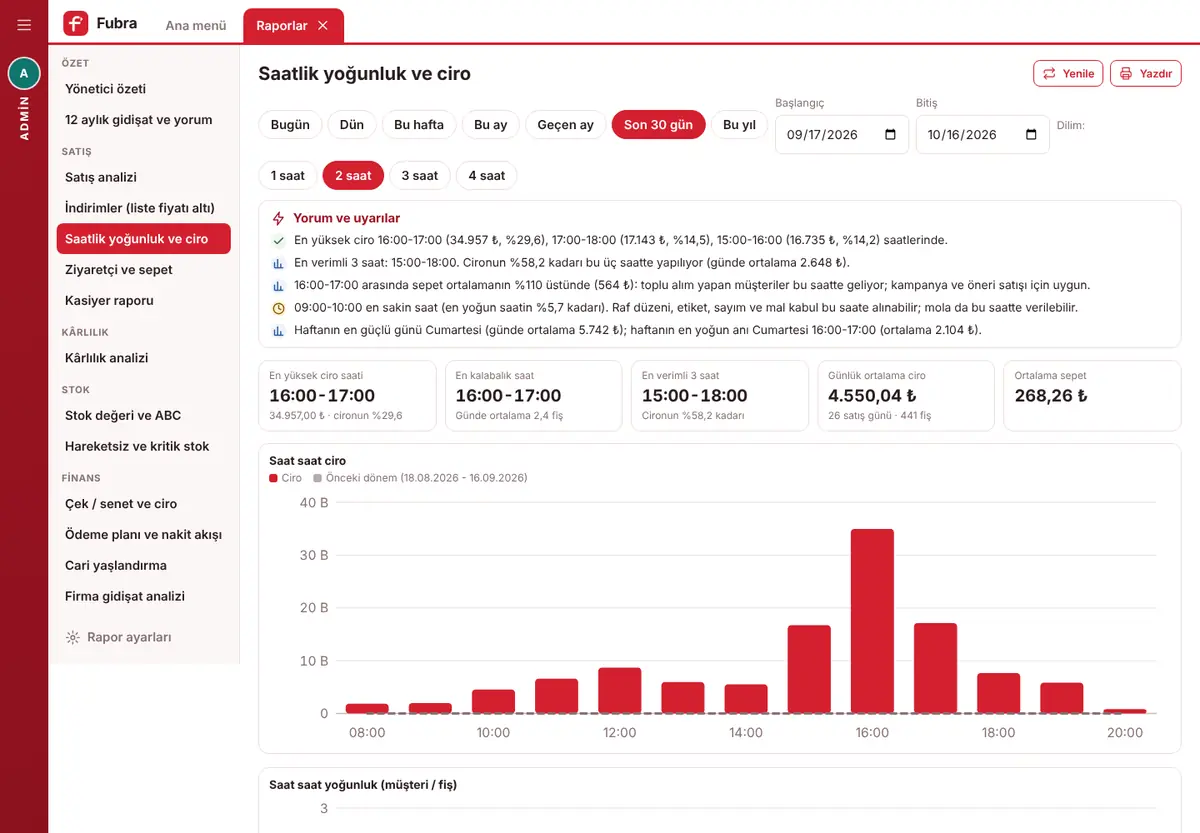Open Çek / senet ve ciro
The image size is (1200, 833).
143,504
